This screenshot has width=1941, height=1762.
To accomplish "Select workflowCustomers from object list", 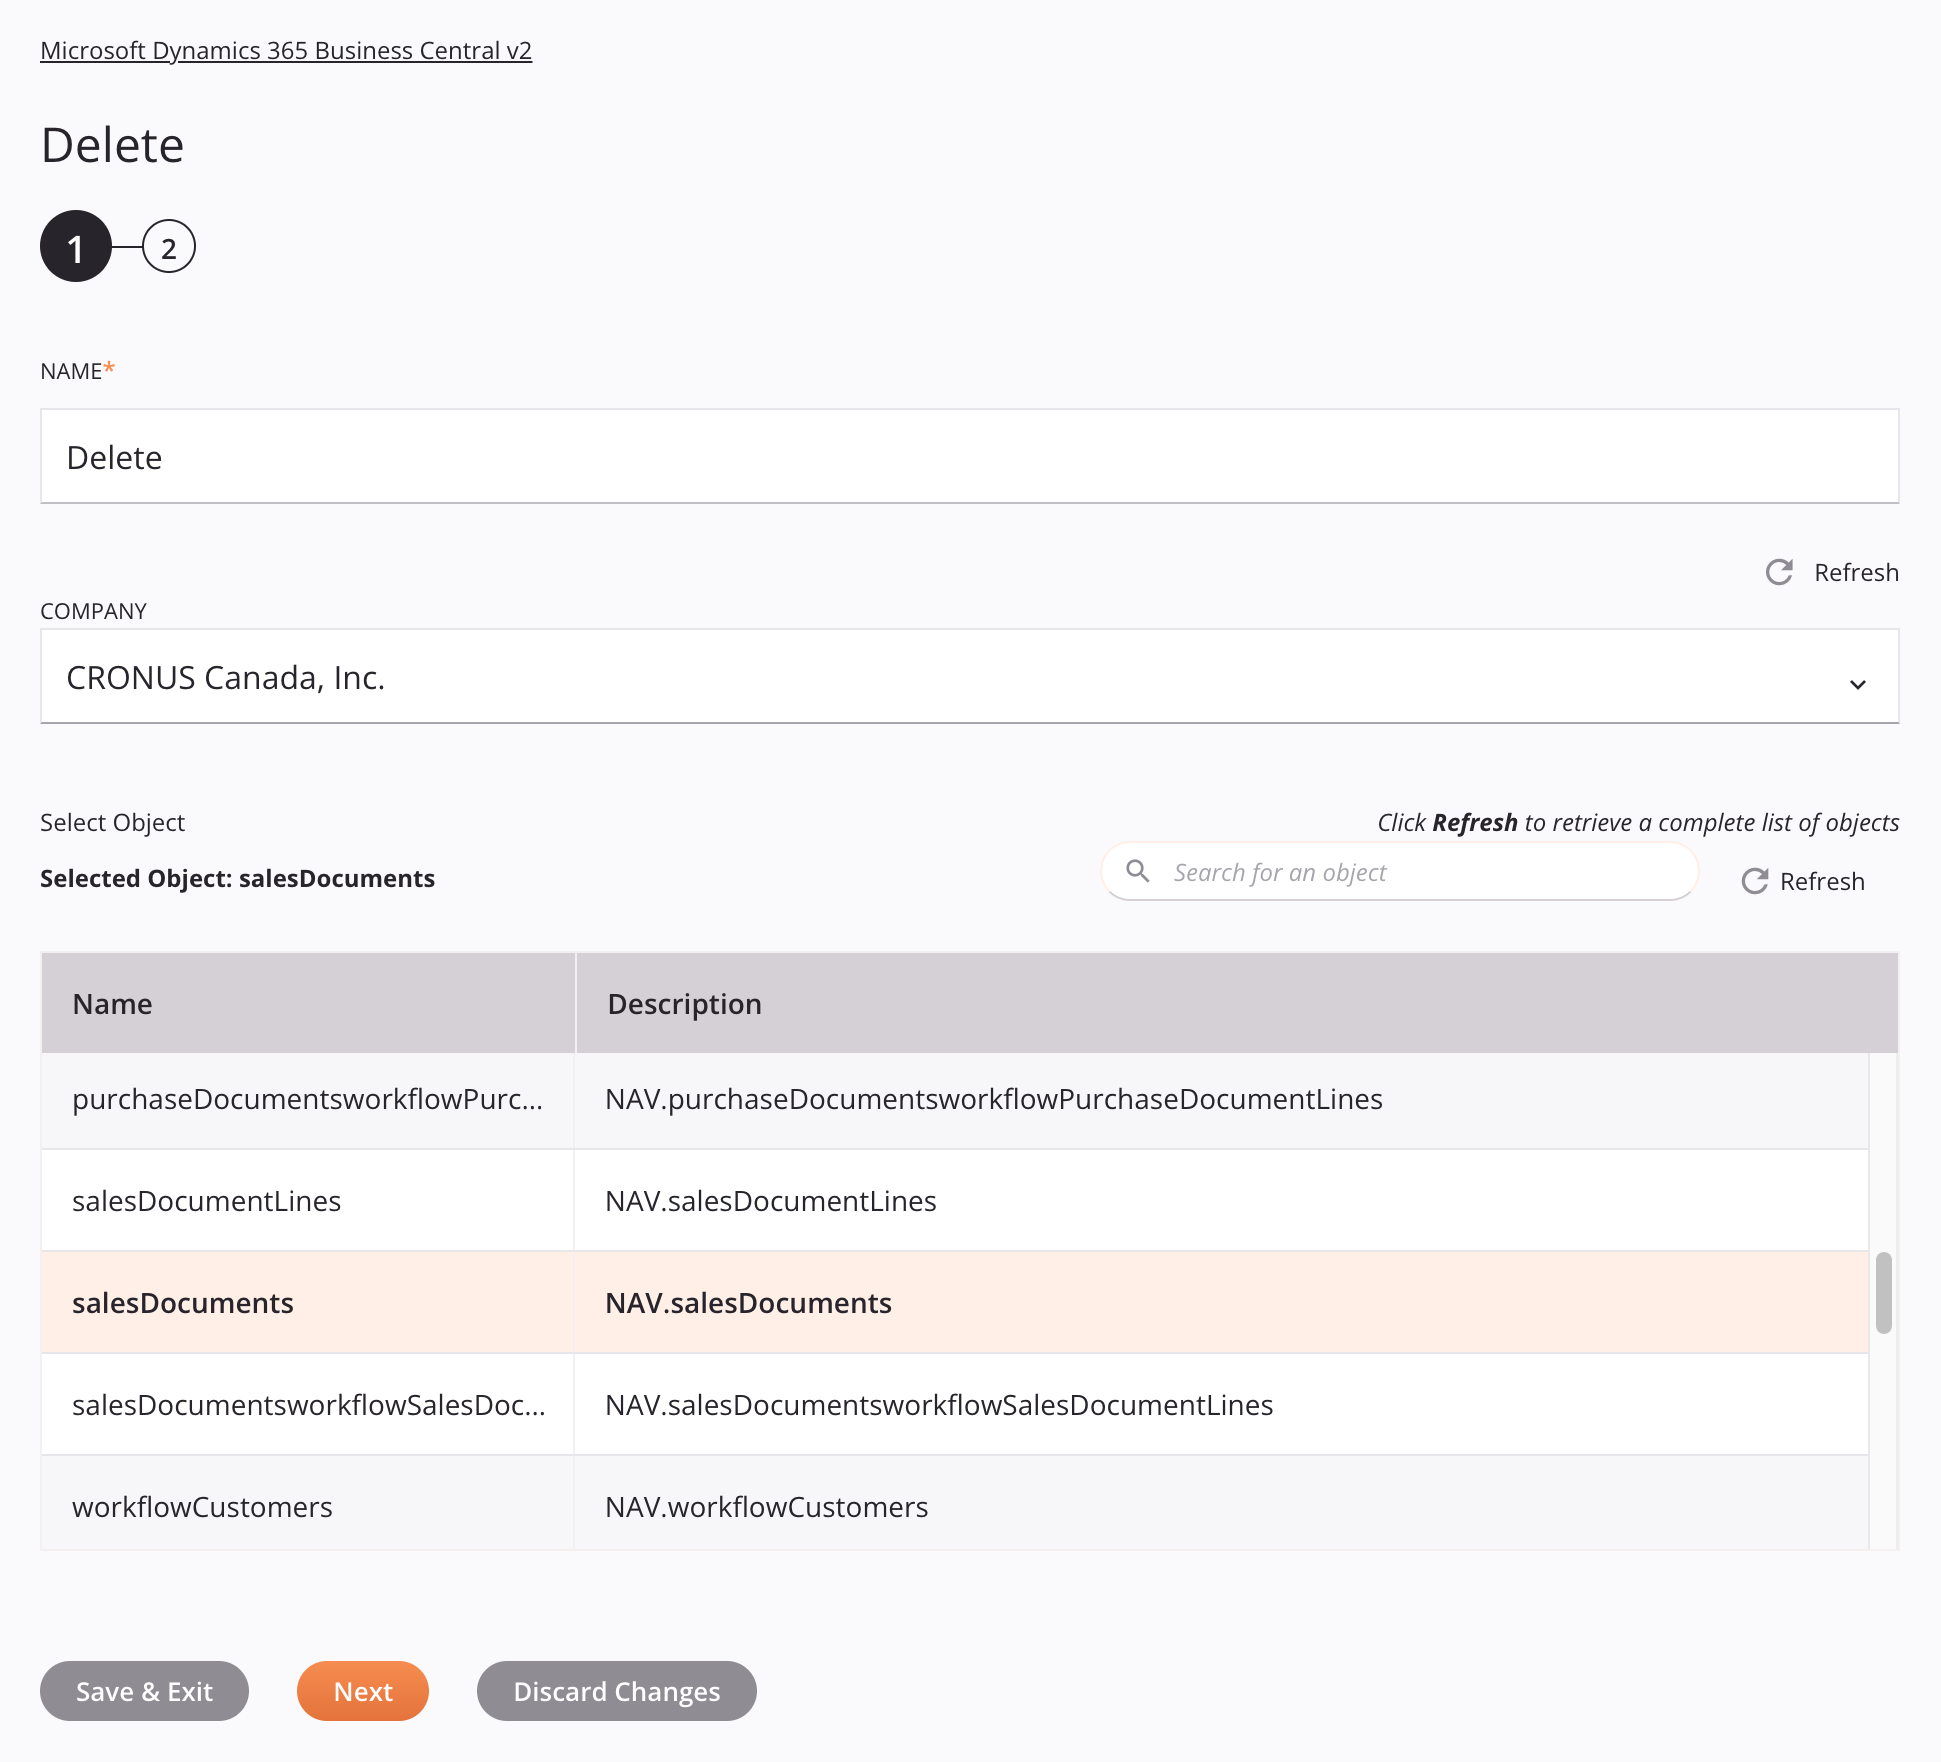I will tap(201, 1507).
